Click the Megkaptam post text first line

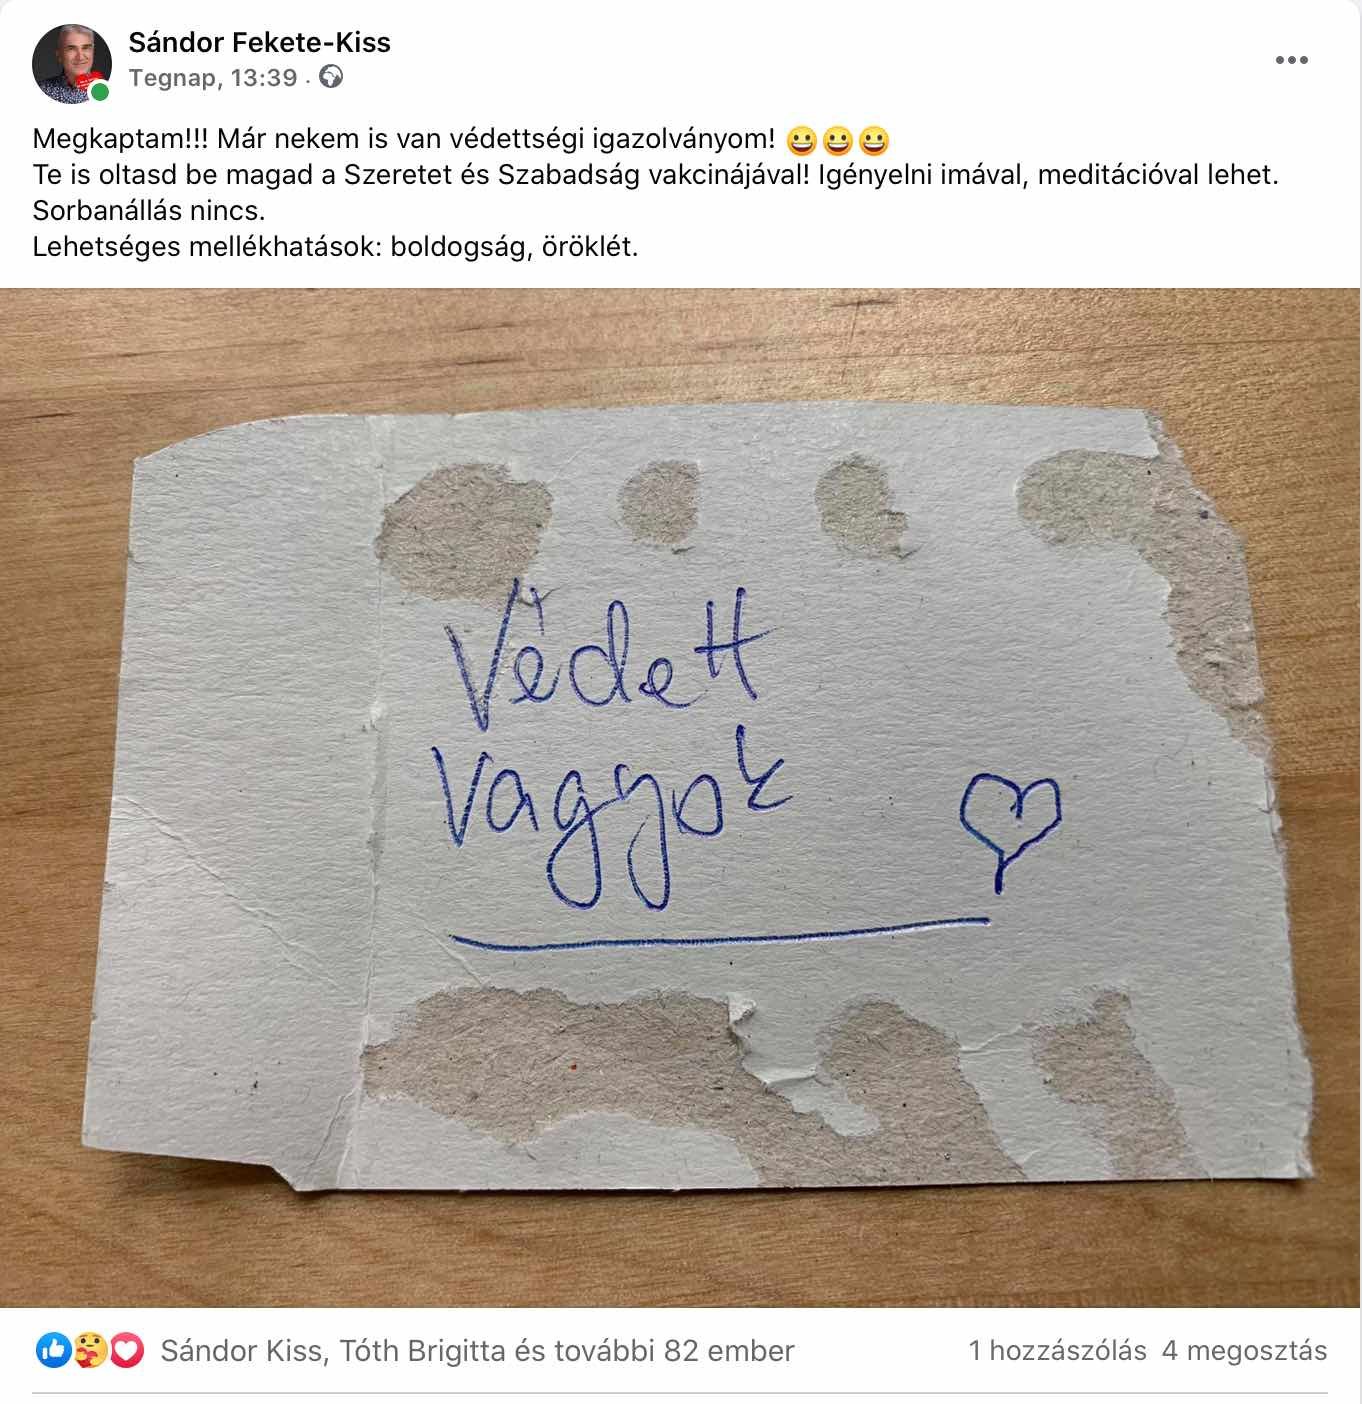[404, 139]
